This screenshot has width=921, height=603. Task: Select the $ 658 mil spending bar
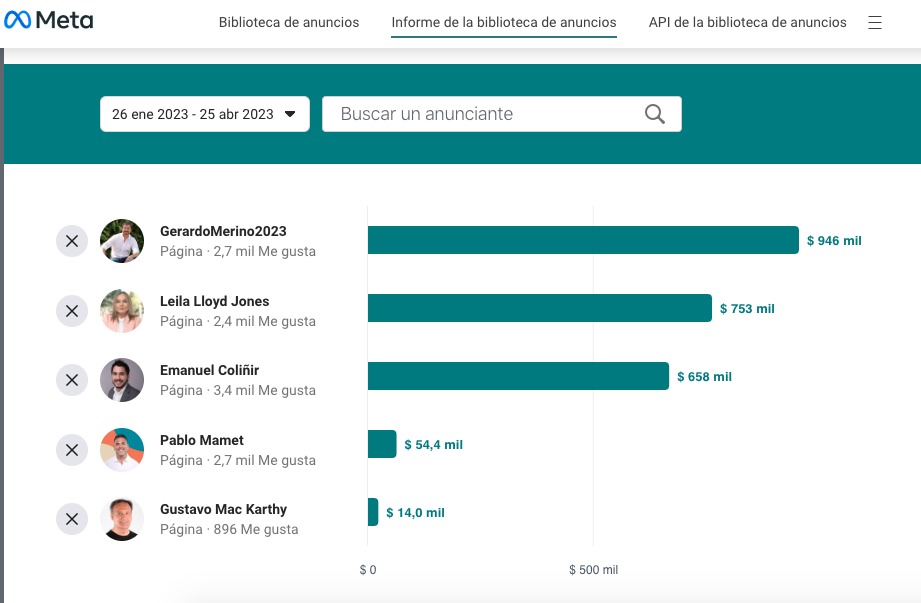(519, 376)
